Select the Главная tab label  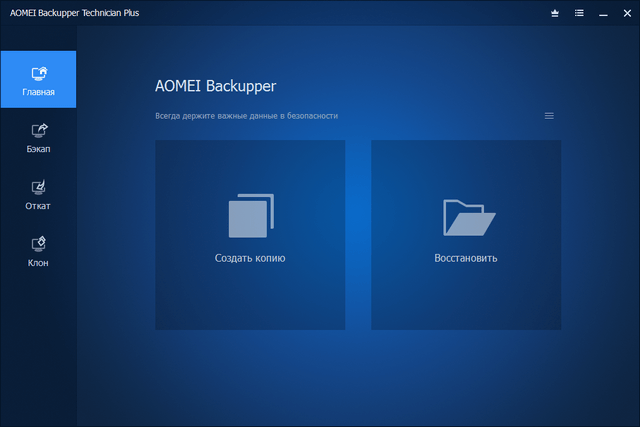point(39,92)
